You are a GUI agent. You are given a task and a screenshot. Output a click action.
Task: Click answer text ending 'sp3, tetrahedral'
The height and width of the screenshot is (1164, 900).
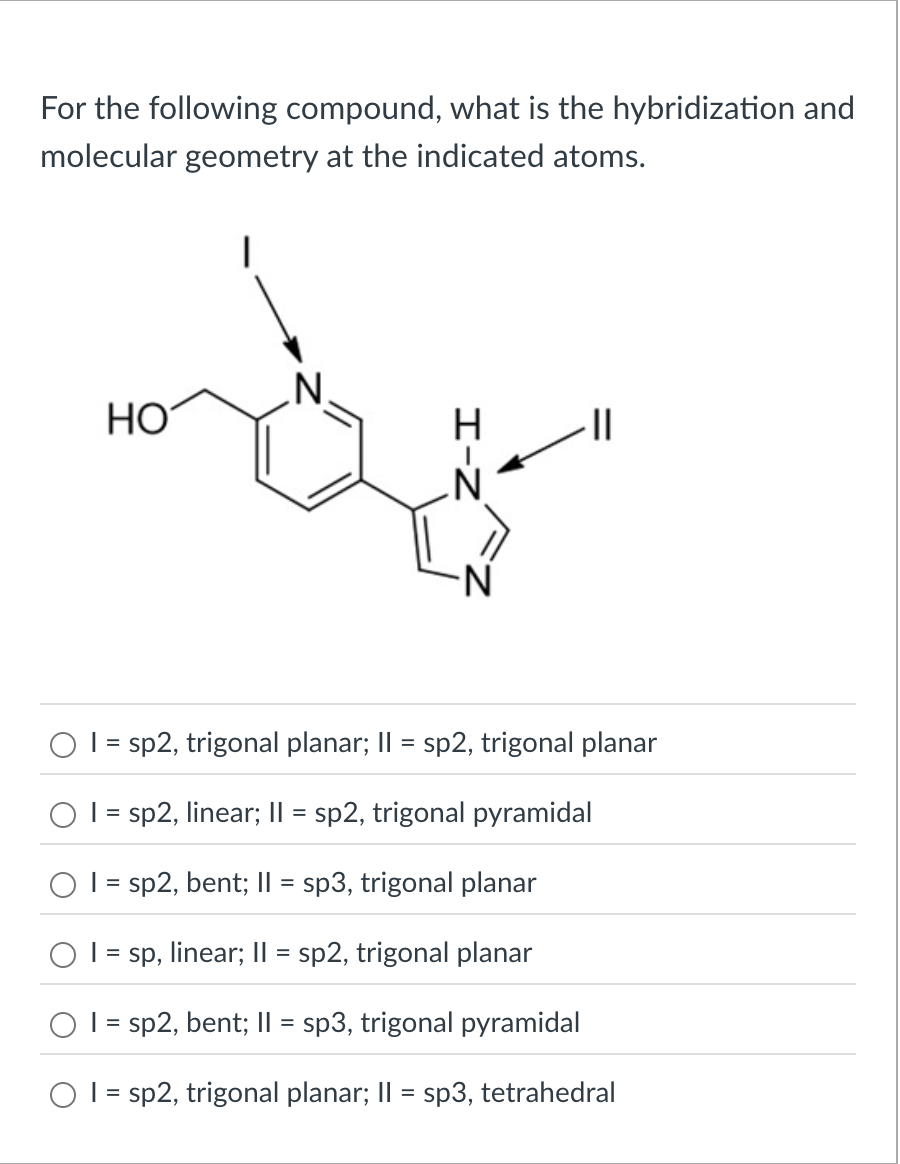[x=352, y=1093]
